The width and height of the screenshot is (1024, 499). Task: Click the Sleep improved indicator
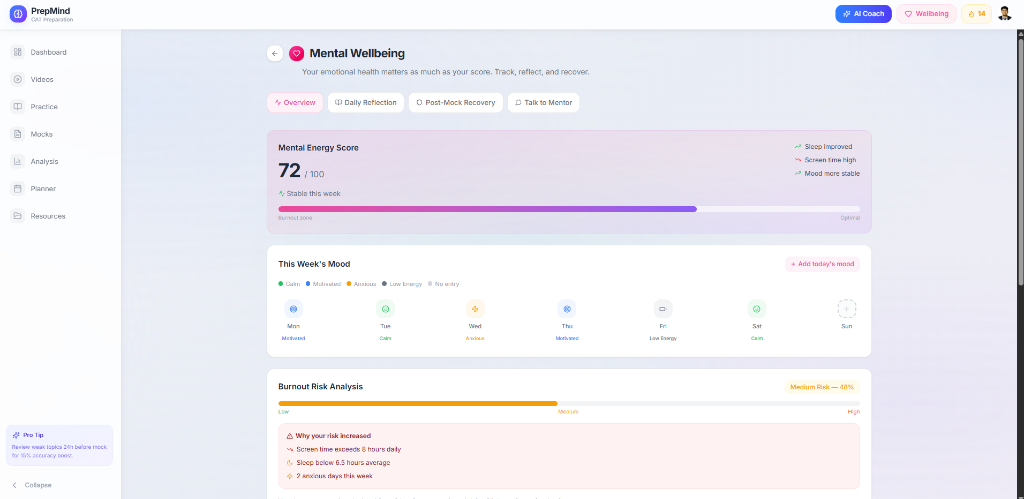(824, 147)
